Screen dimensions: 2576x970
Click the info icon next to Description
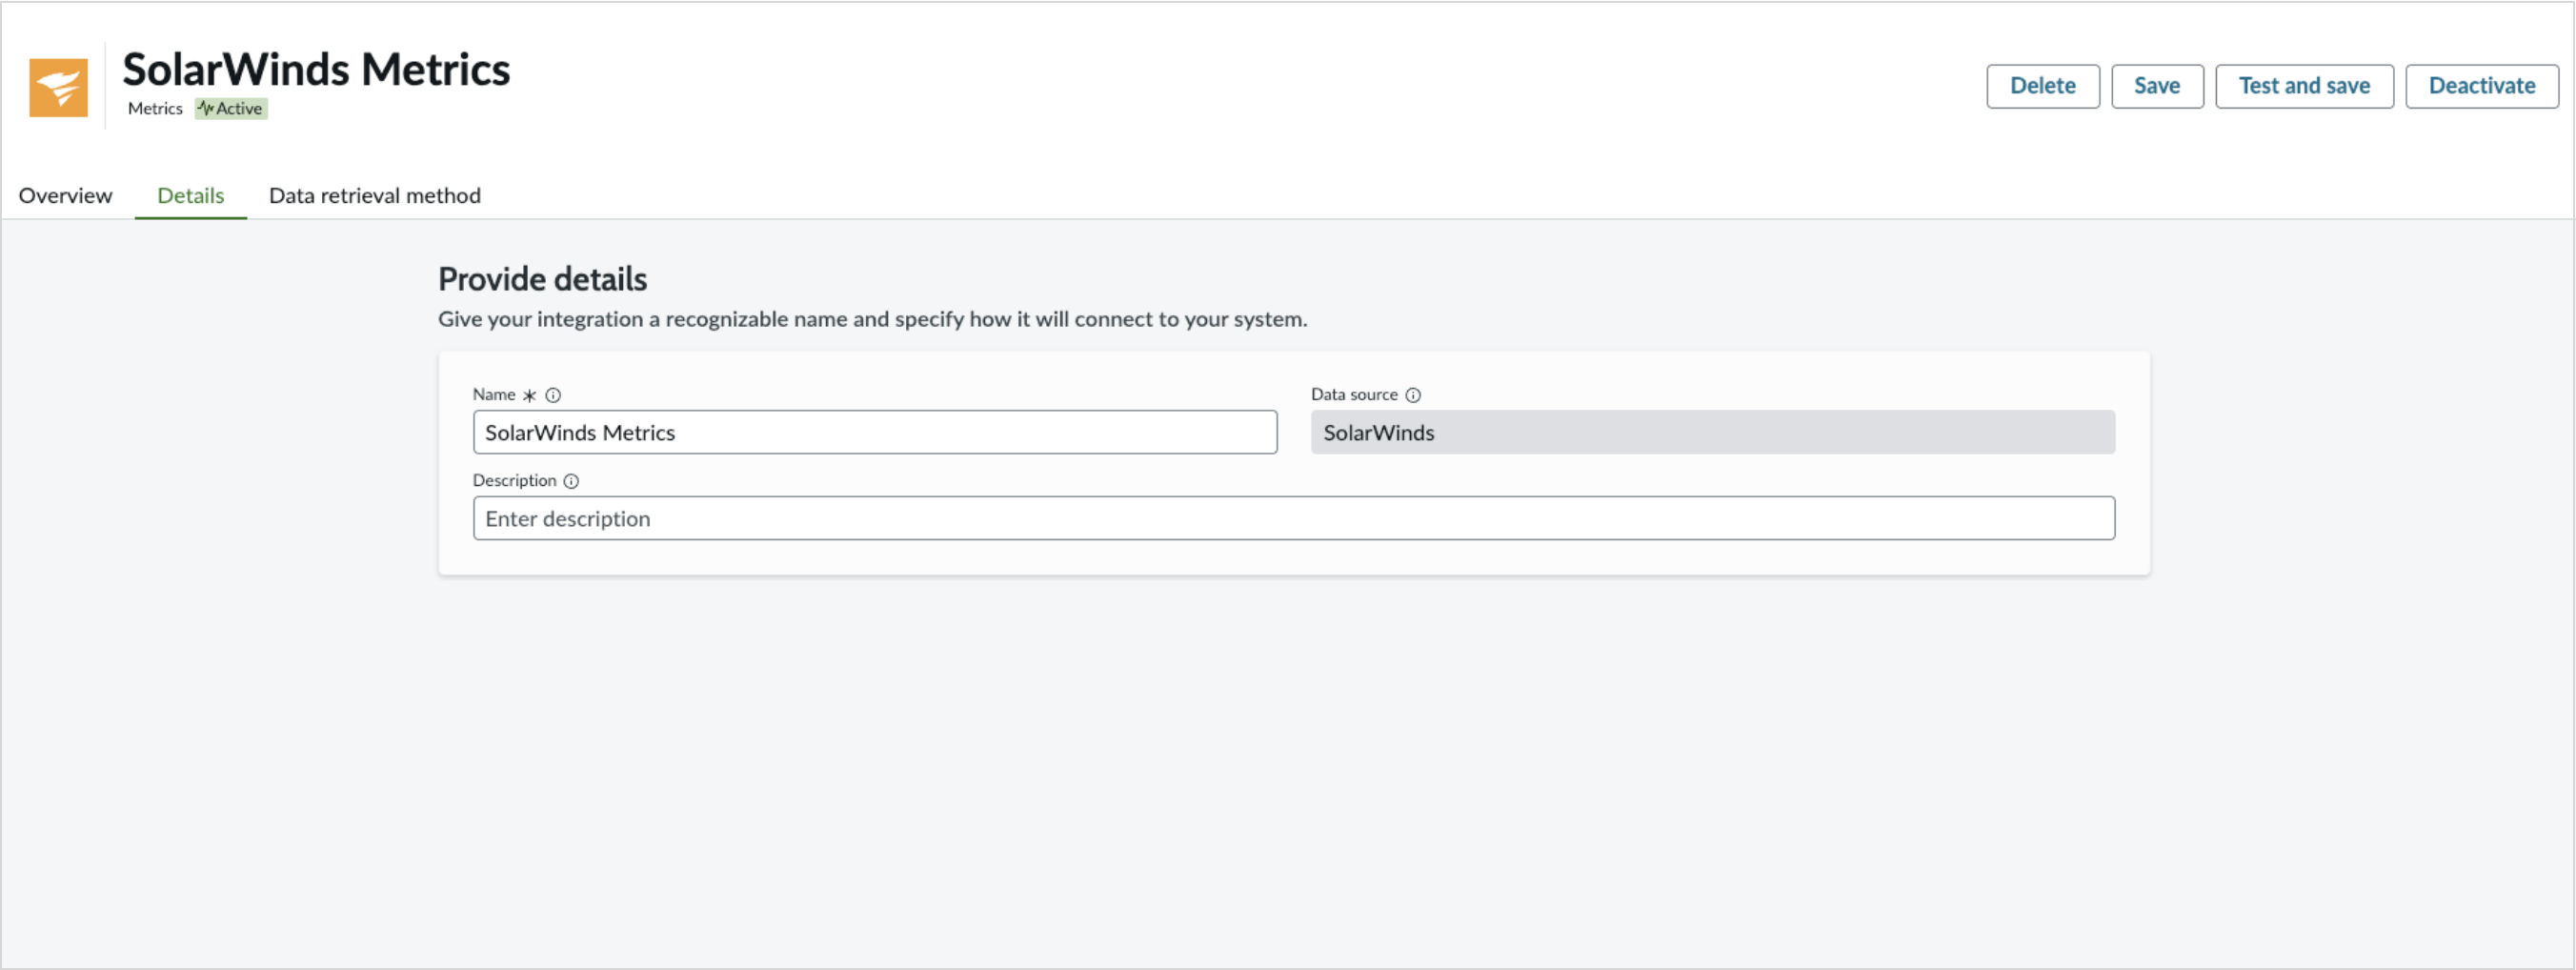click(571, 481)
